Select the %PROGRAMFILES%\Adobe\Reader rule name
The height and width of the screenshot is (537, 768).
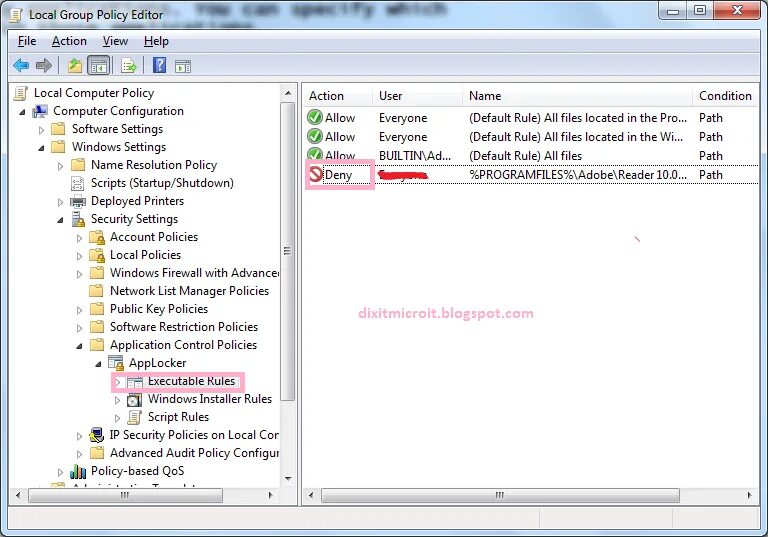(577, 175)
